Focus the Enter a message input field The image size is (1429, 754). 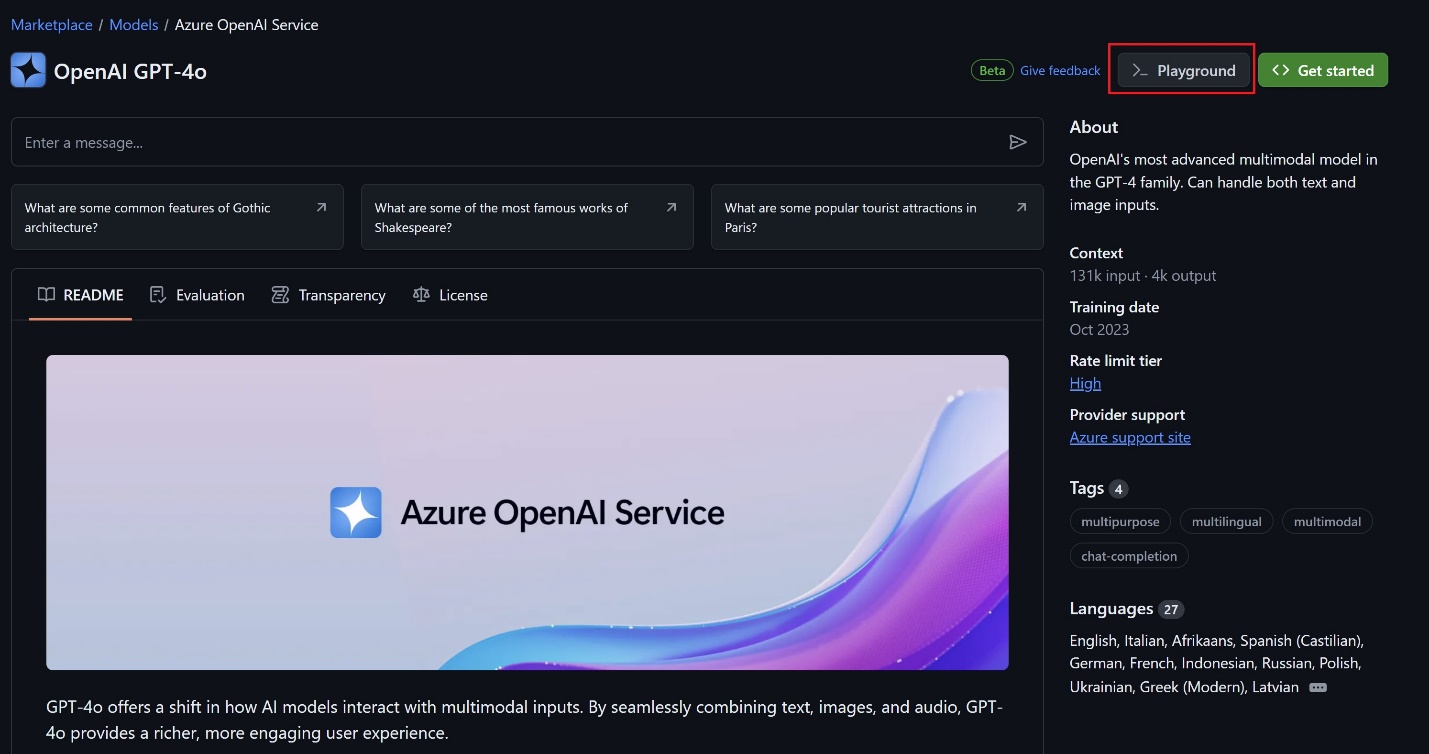click(527, 142)
